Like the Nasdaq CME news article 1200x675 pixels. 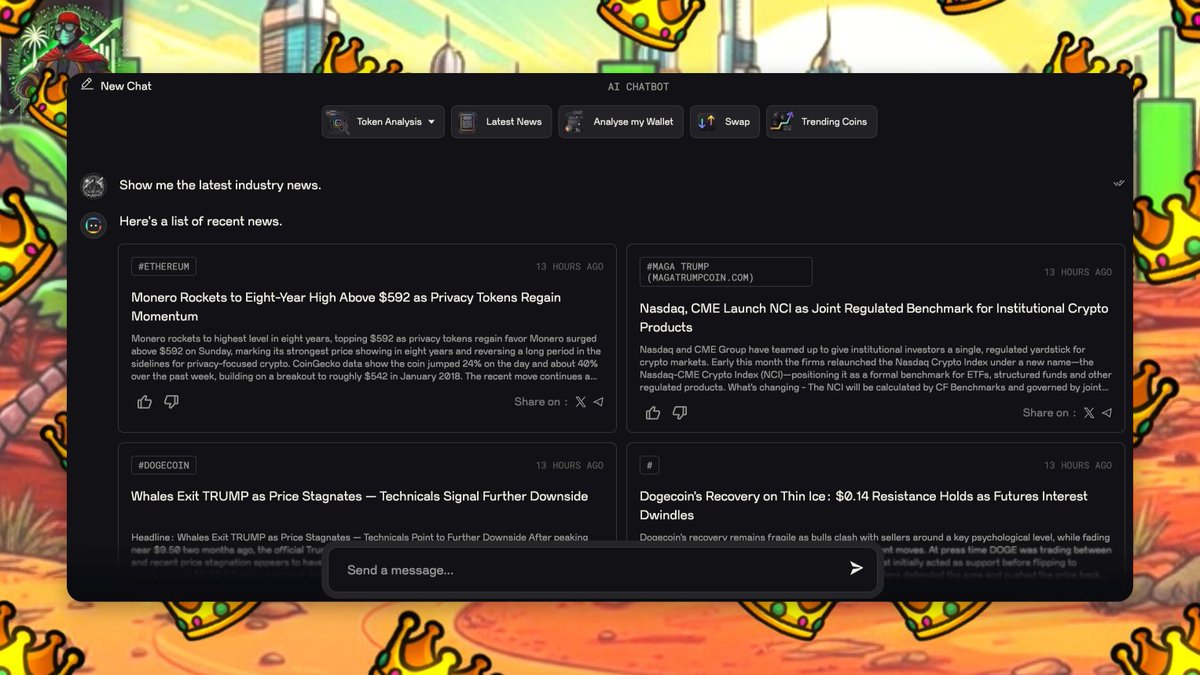tap(653, 412)
